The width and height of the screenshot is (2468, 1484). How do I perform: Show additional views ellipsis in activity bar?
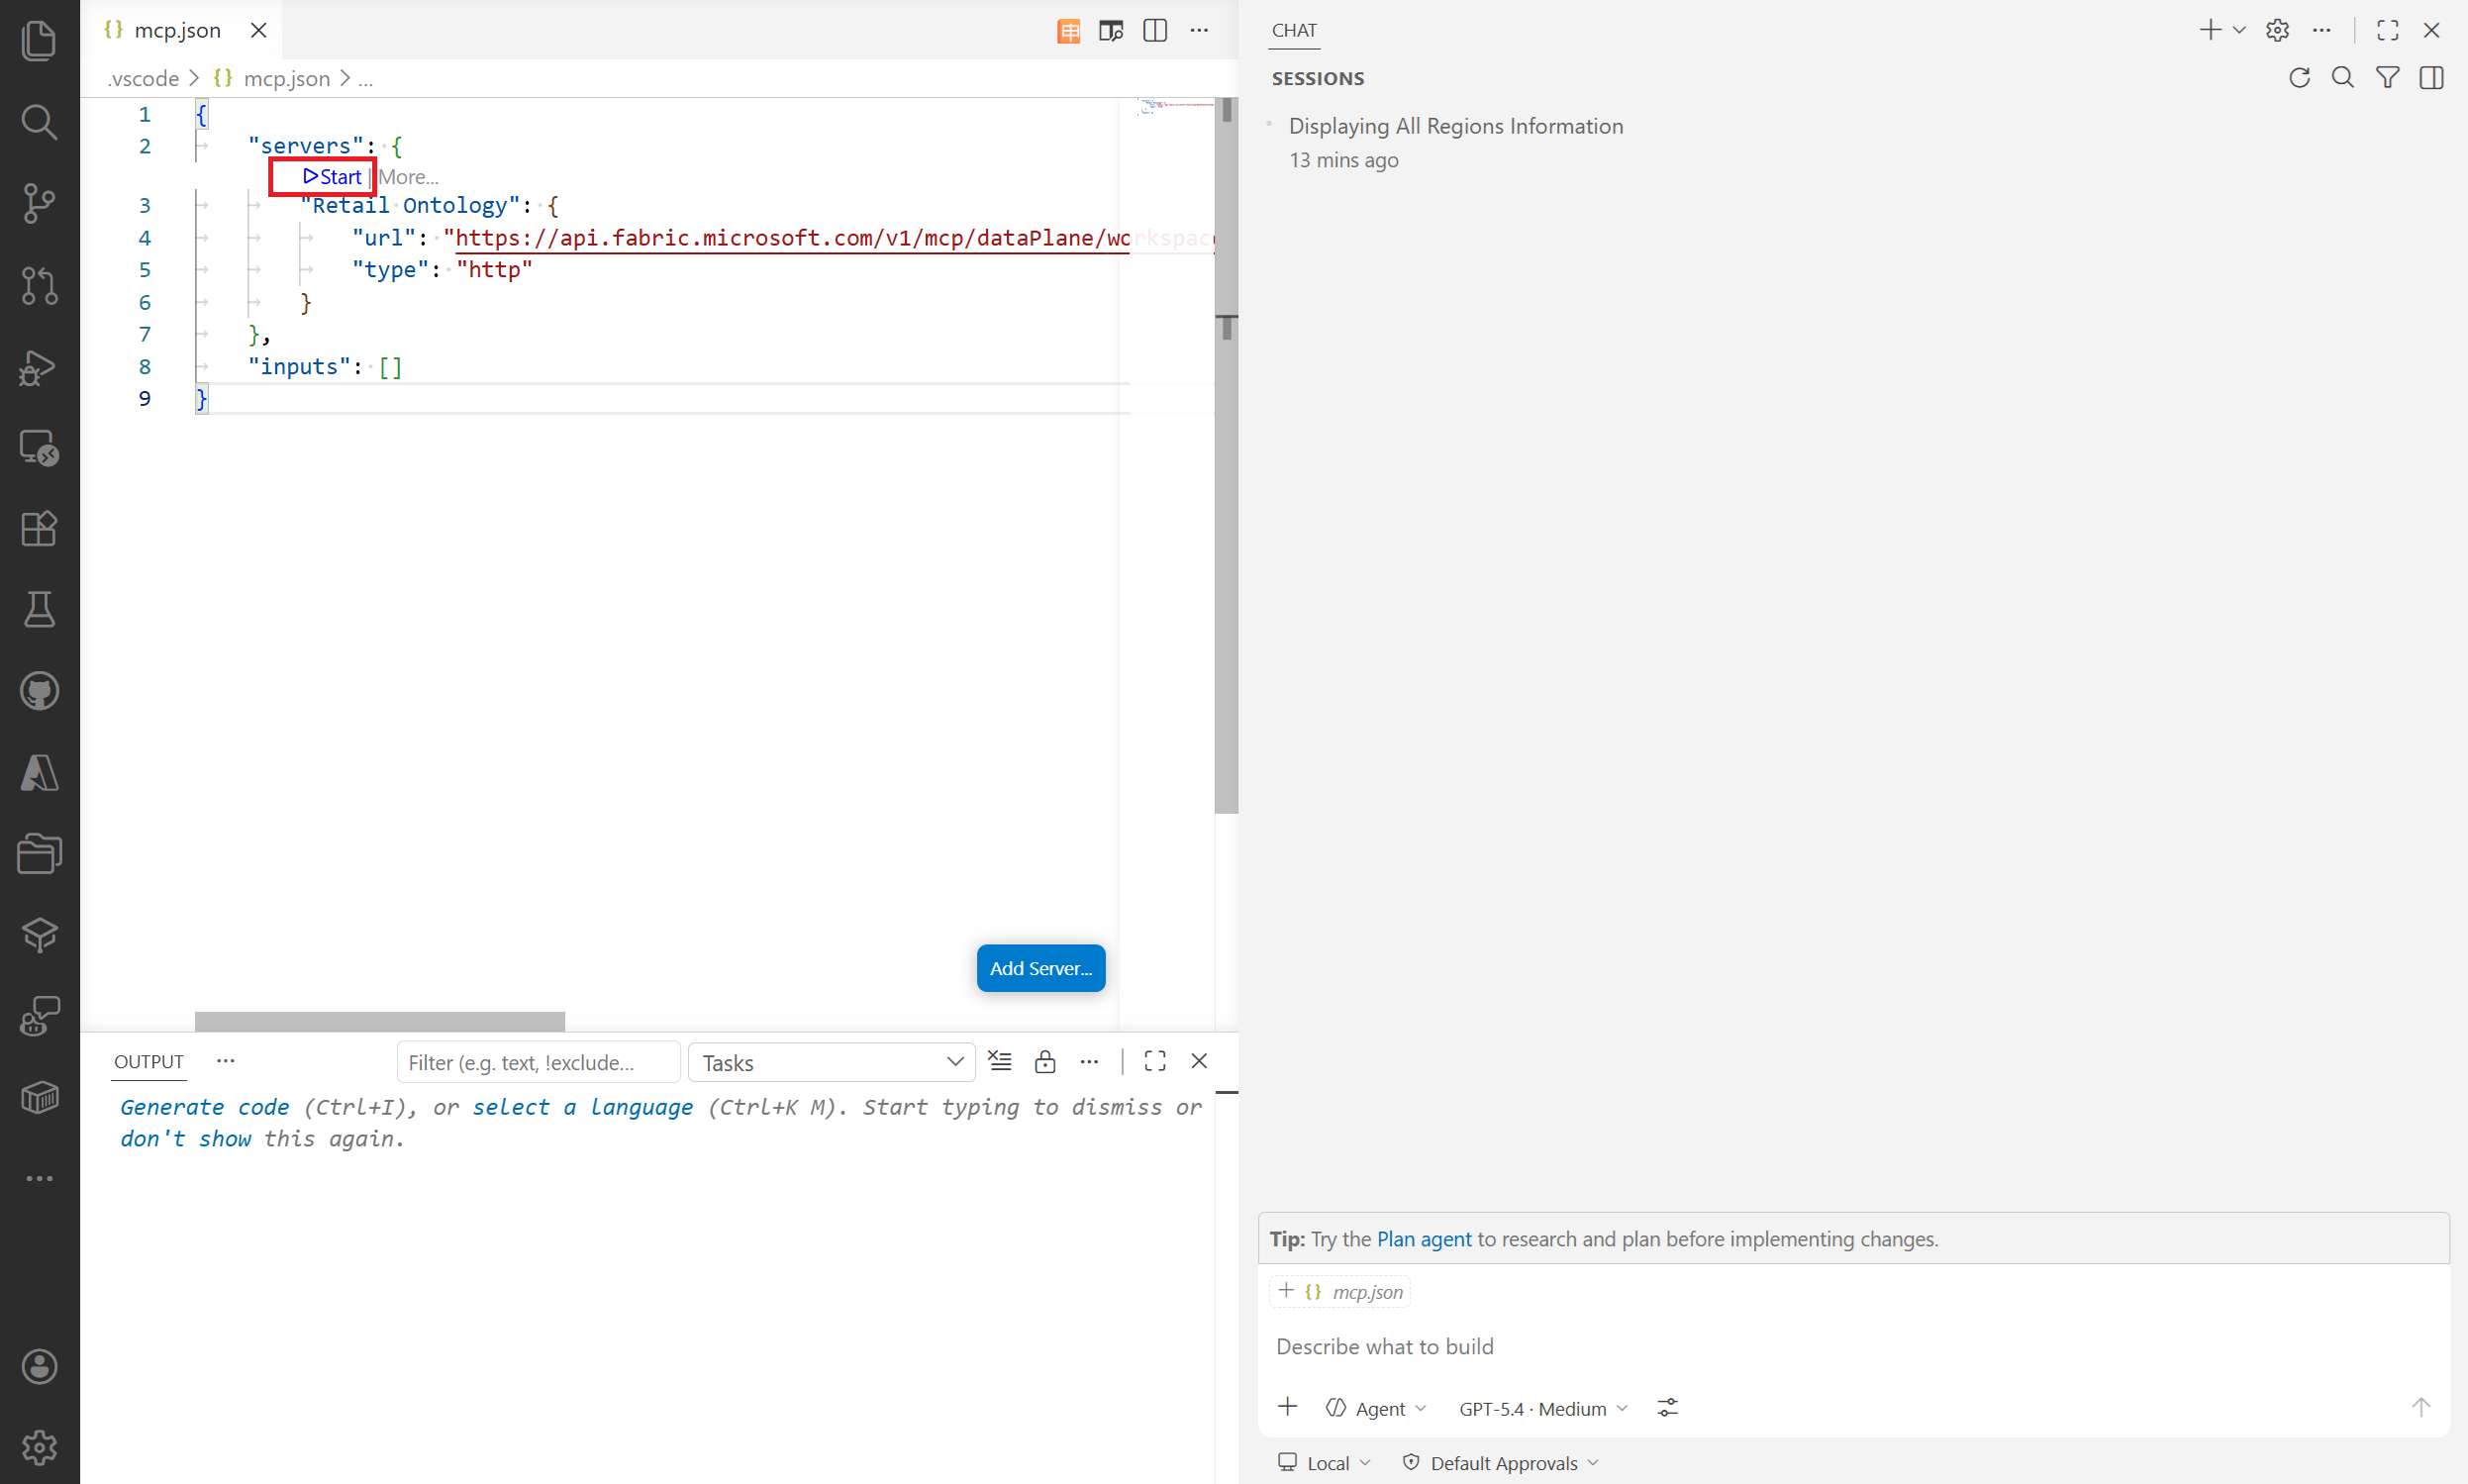[39, 1179]
